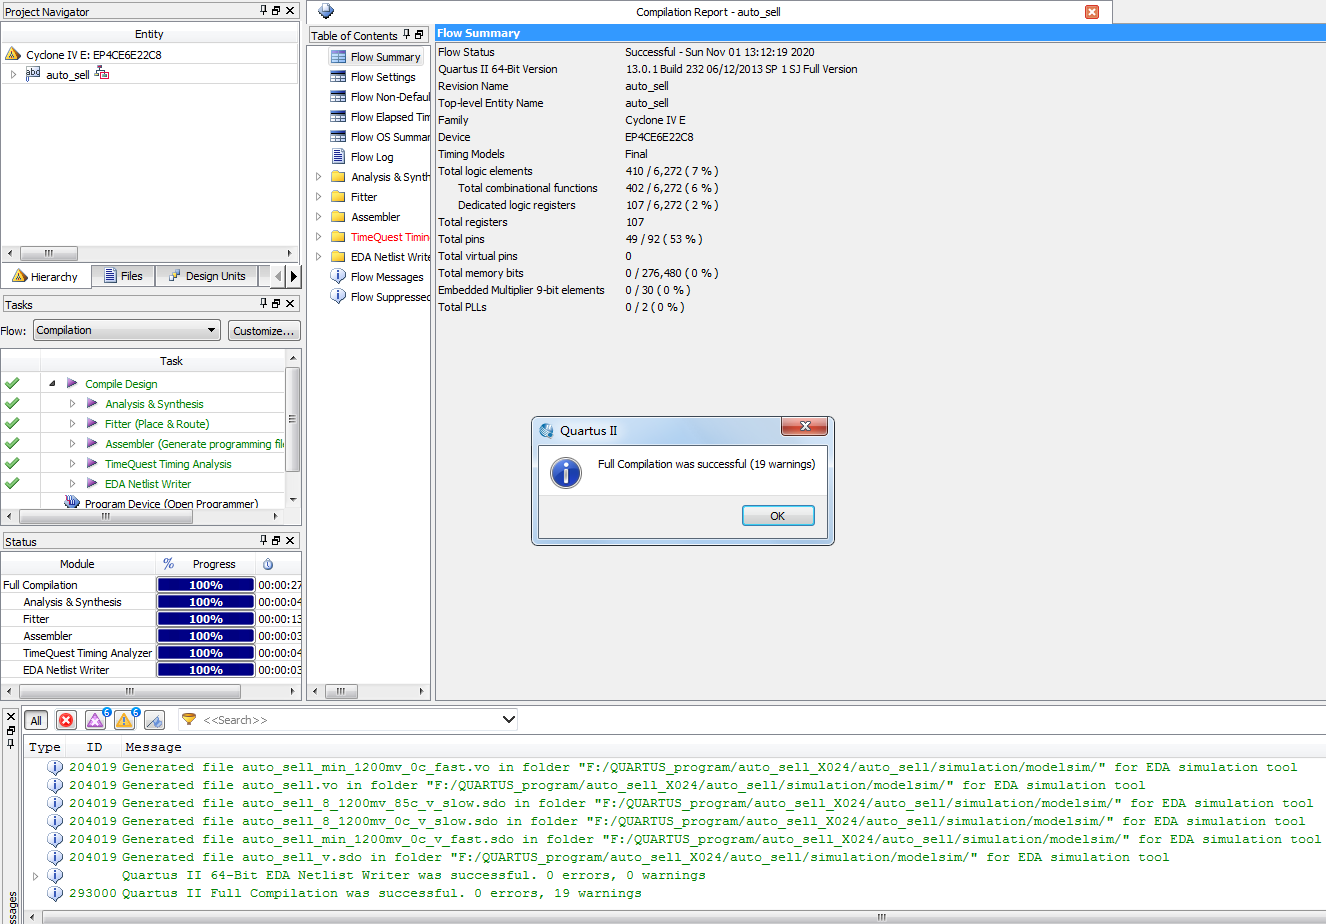Toggle the All messages filter
This screenshot has width=1326, height=924.
[x=36, y=720]
